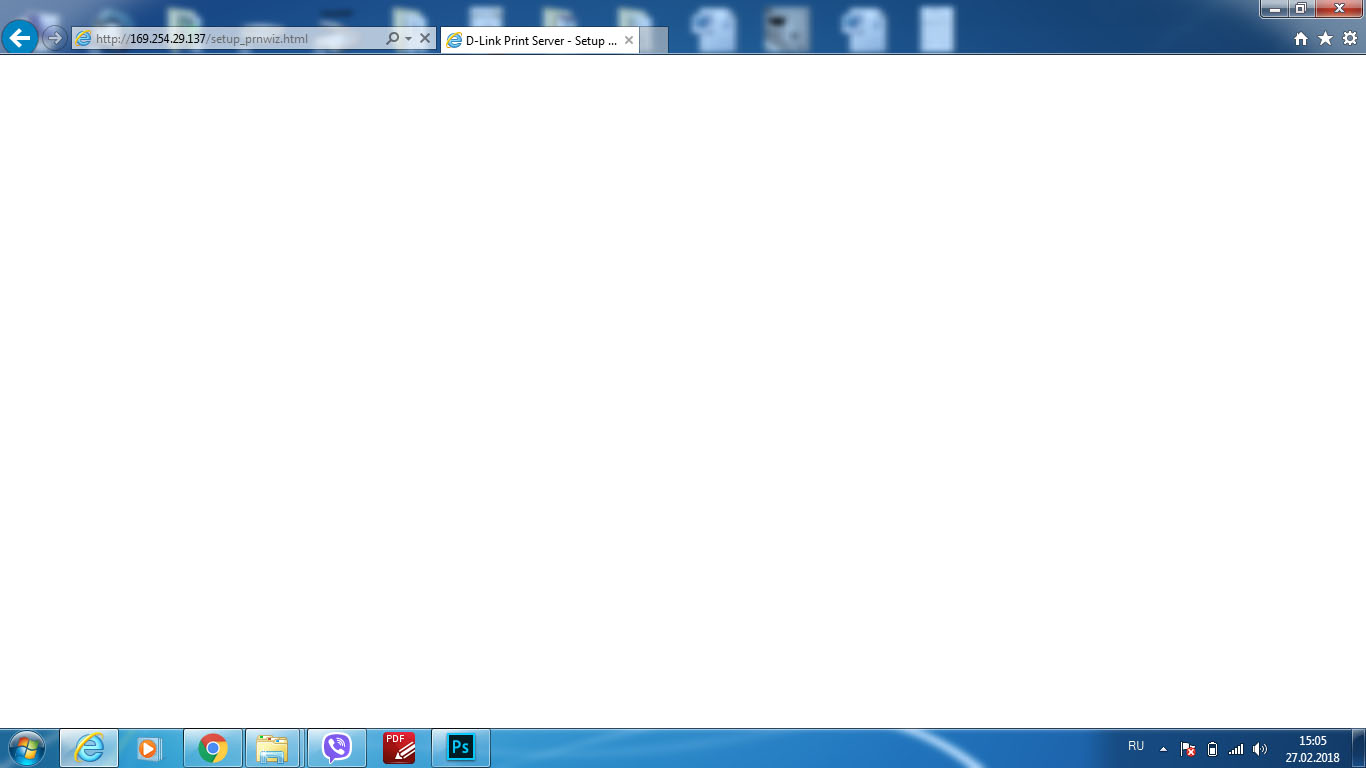Click the search magnifier in the address bar
The image size is (1366, 768).
392,38
